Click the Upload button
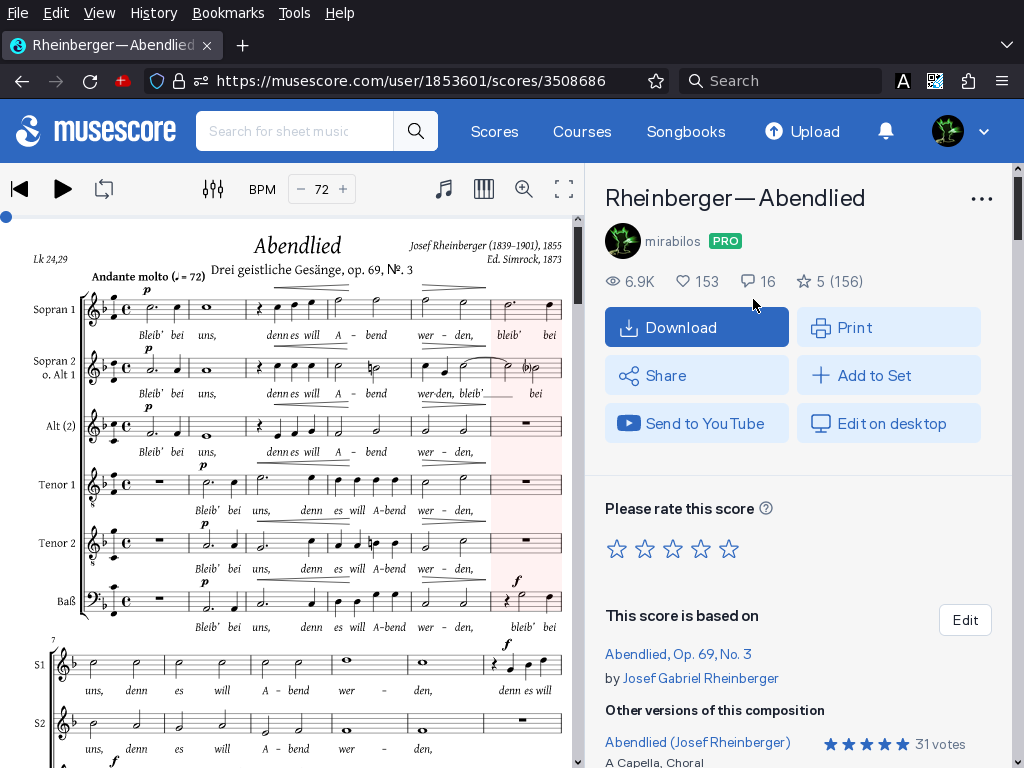This screenshot has height=768, width=1024. [x=803, y=132]
